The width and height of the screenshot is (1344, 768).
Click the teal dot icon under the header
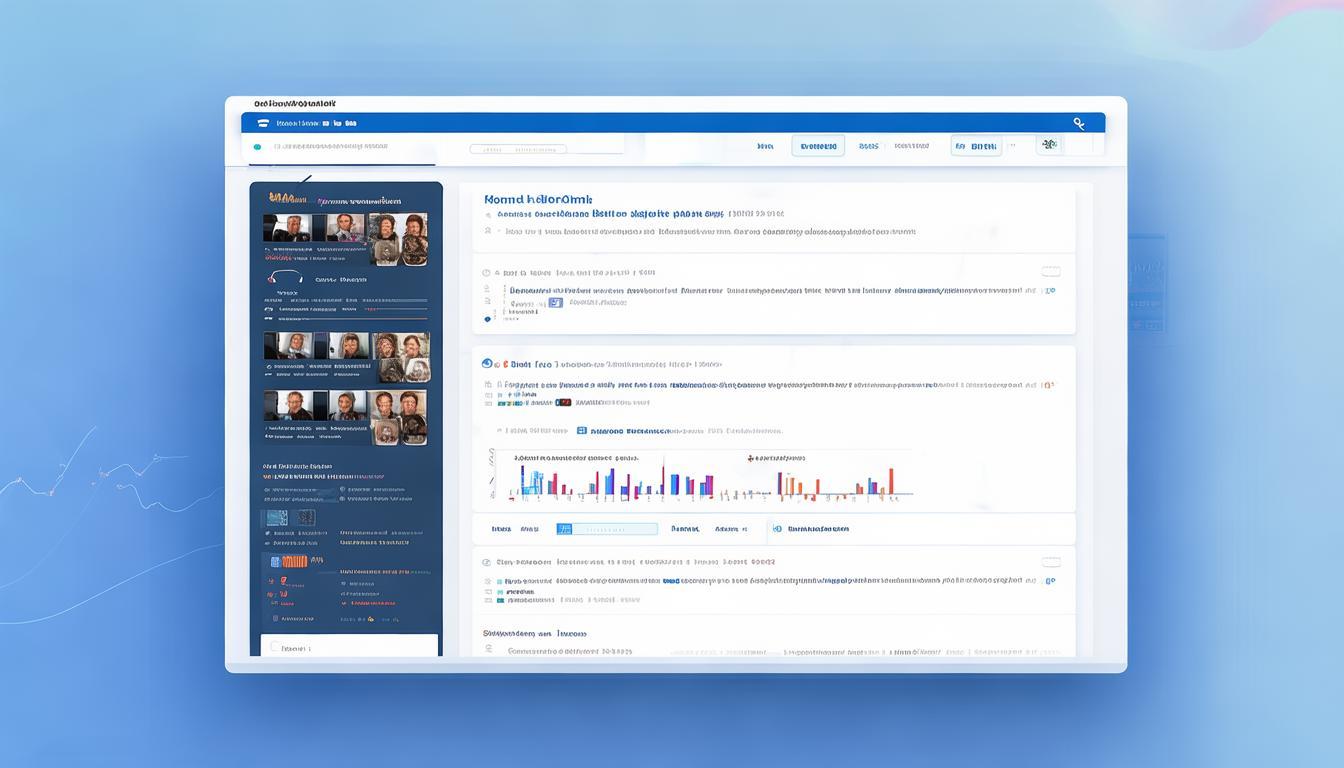coord(257,147)
